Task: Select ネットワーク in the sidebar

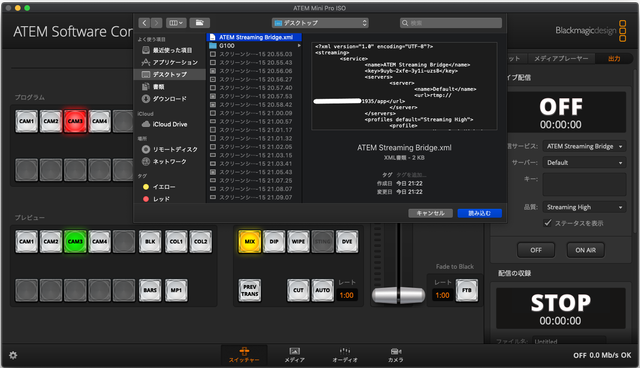Action: [169, 162]
